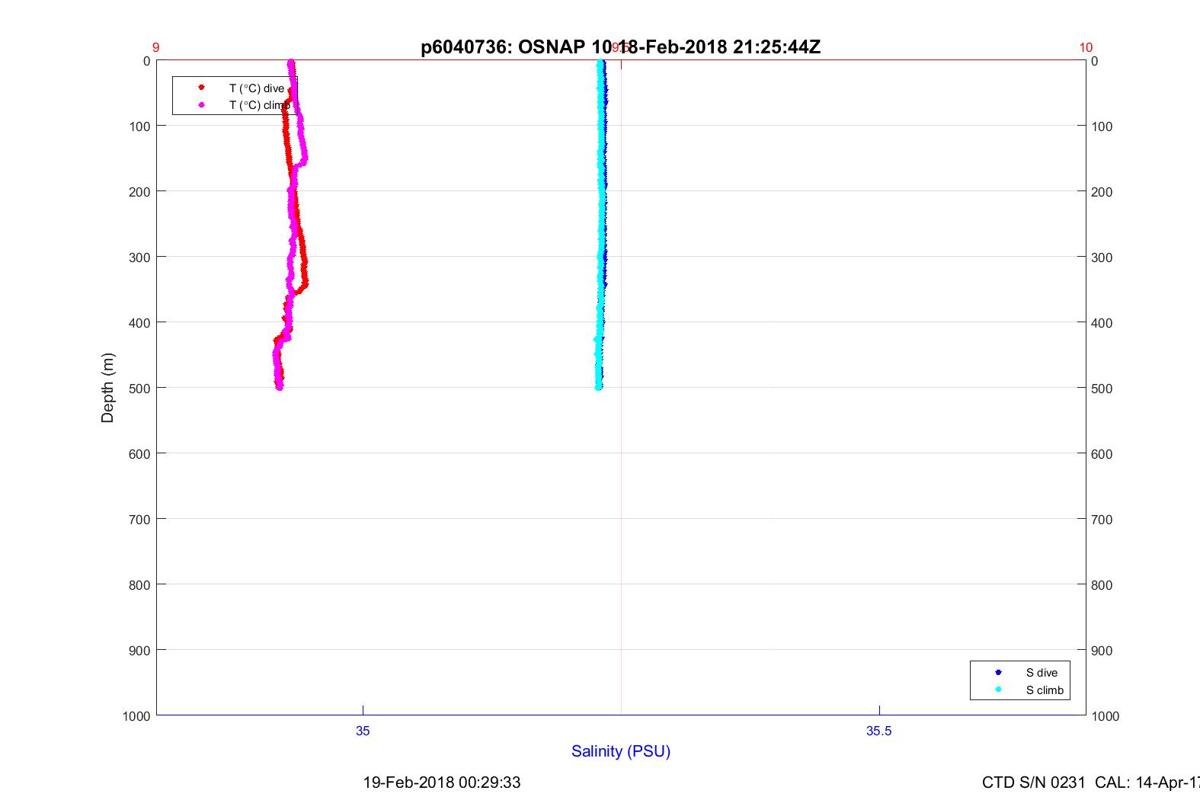Click the 900 tick on the left depth axis
1200x804 pixels.
138,650
